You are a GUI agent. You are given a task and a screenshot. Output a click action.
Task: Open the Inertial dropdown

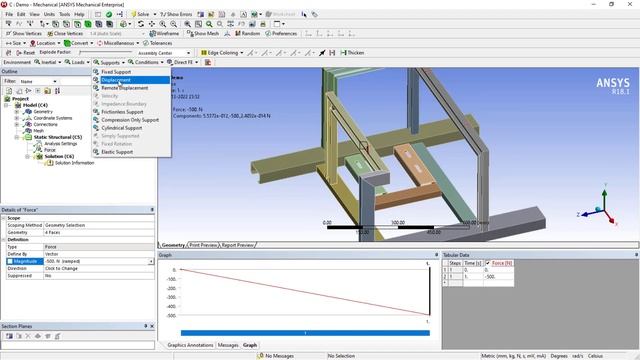pos(48,62)
